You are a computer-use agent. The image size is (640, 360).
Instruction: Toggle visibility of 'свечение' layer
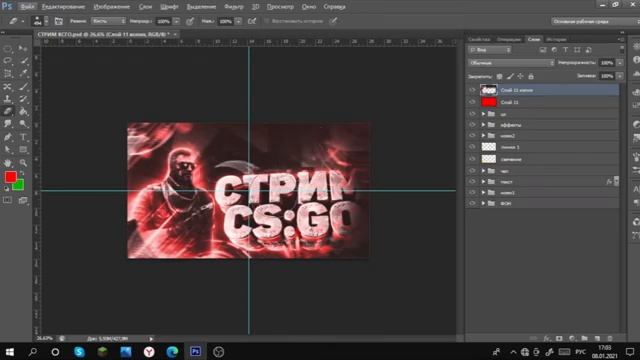pos(472,159)
